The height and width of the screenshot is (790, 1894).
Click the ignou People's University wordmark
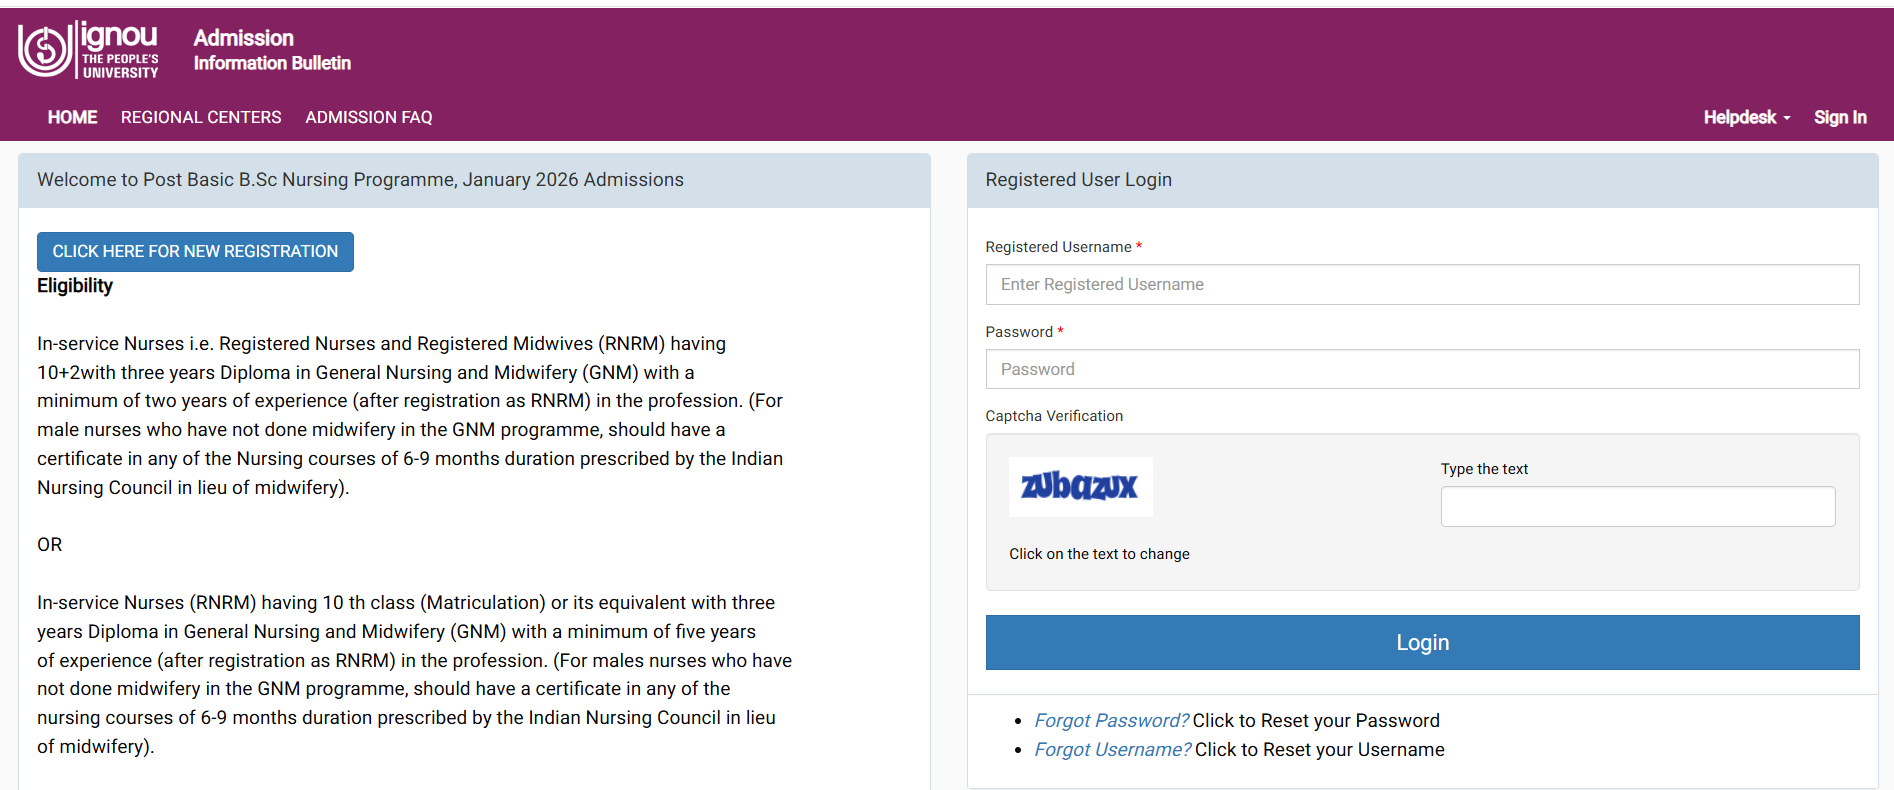click(x=119, y=50)
